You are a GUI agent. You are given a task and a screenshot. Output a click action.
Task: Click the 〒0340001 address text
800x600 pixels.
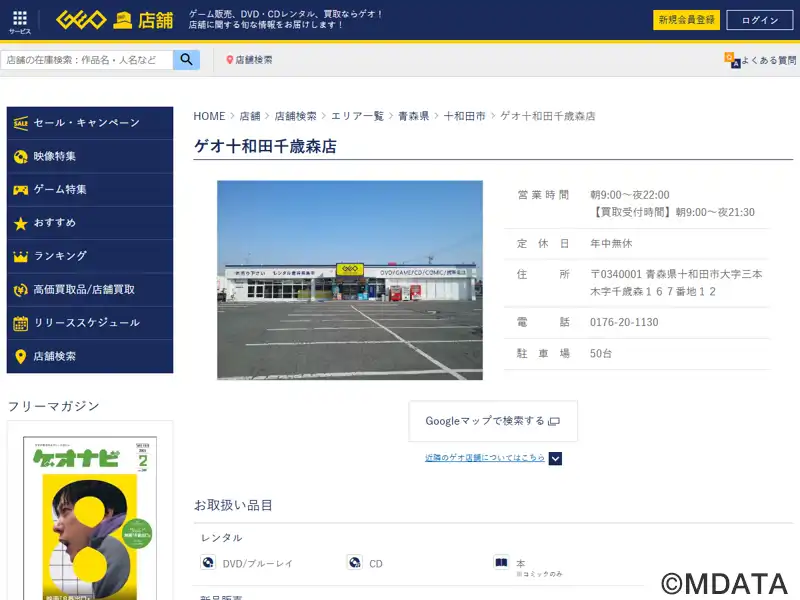pyautogui.click(x=676, y=283)
